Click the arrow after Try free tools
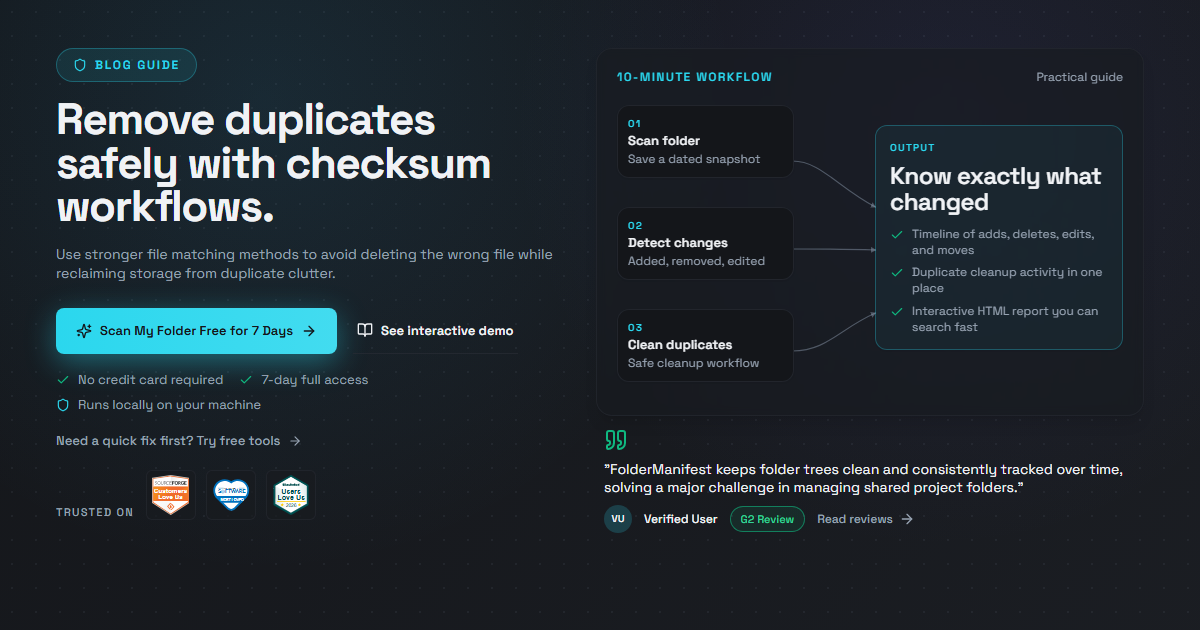The image size is (1200, 630). pyautogui.click(x=295, y=441)
